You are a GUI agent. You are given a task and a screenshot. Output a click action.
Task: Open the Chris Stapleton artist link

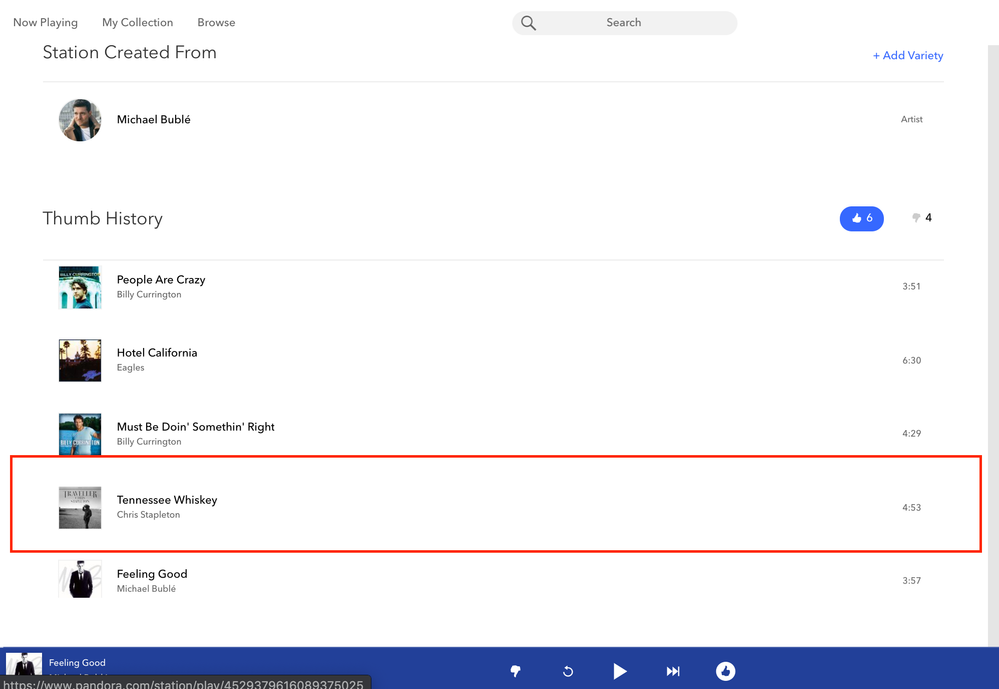[148, 515]
